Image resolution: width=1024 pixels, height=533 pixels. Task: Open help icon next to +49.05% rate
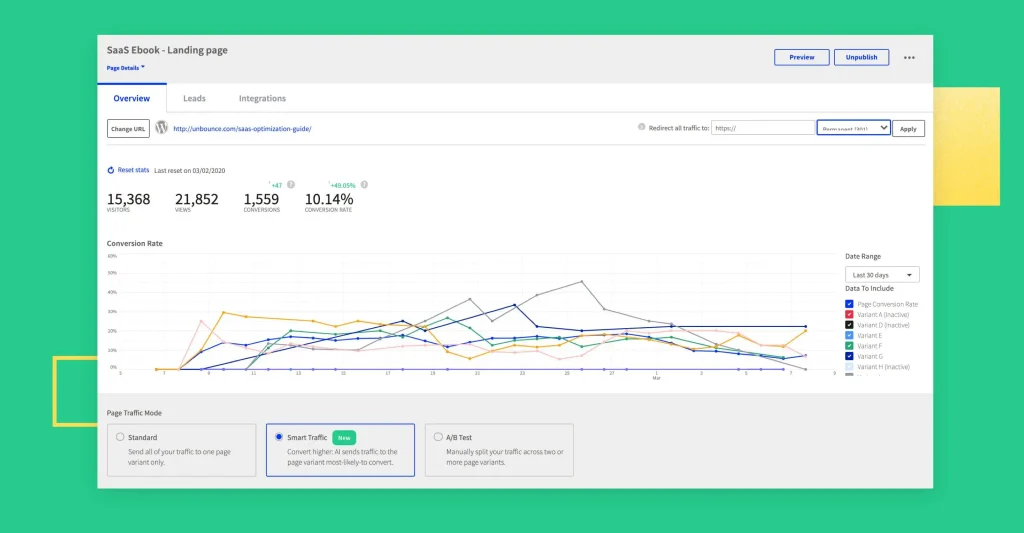[x=364, y=185]
